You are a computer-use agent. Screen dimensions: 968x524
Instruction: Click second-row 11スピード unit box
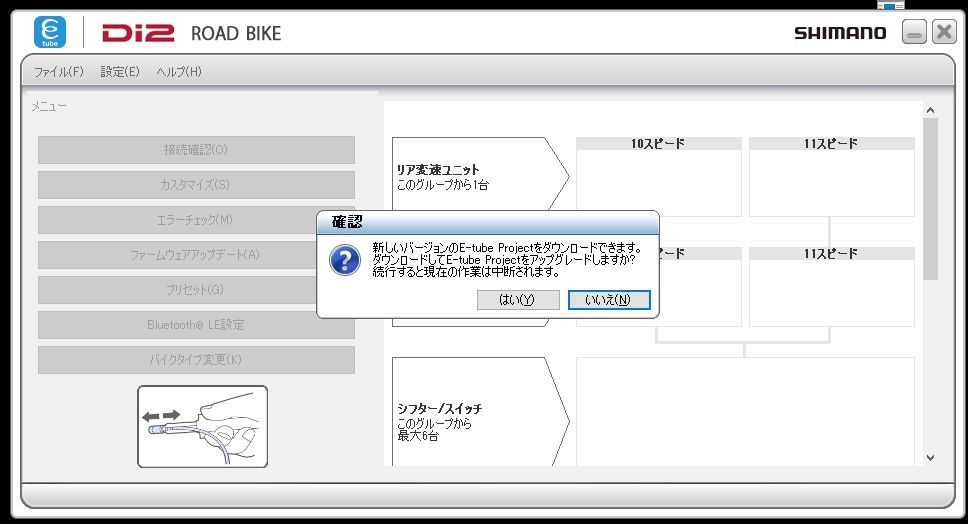(x=832, y=287)
